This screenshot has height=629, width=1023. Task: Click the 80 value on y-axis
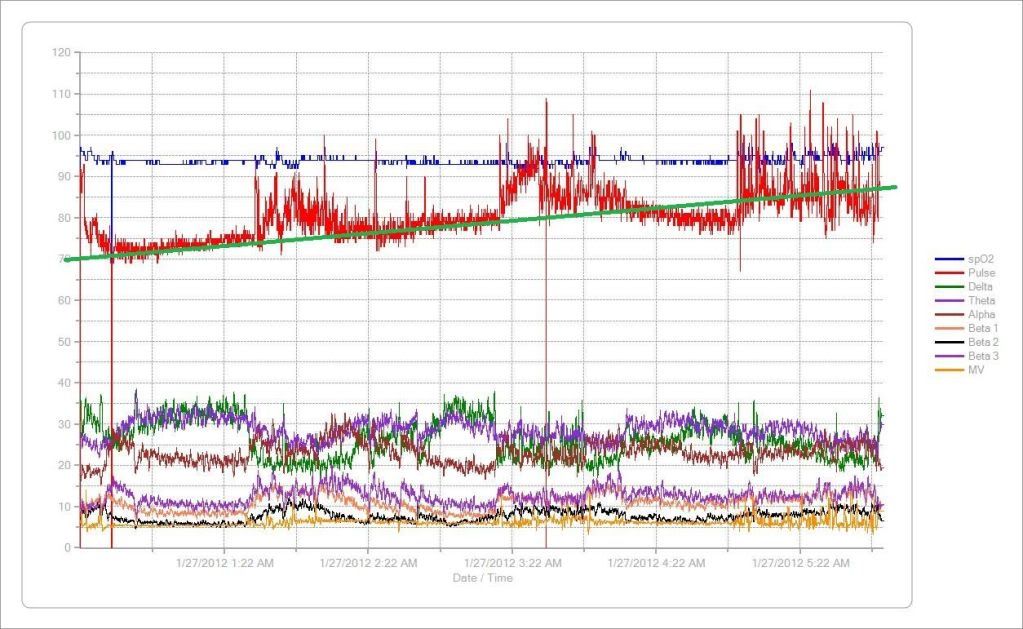click(x=64, y=218)
